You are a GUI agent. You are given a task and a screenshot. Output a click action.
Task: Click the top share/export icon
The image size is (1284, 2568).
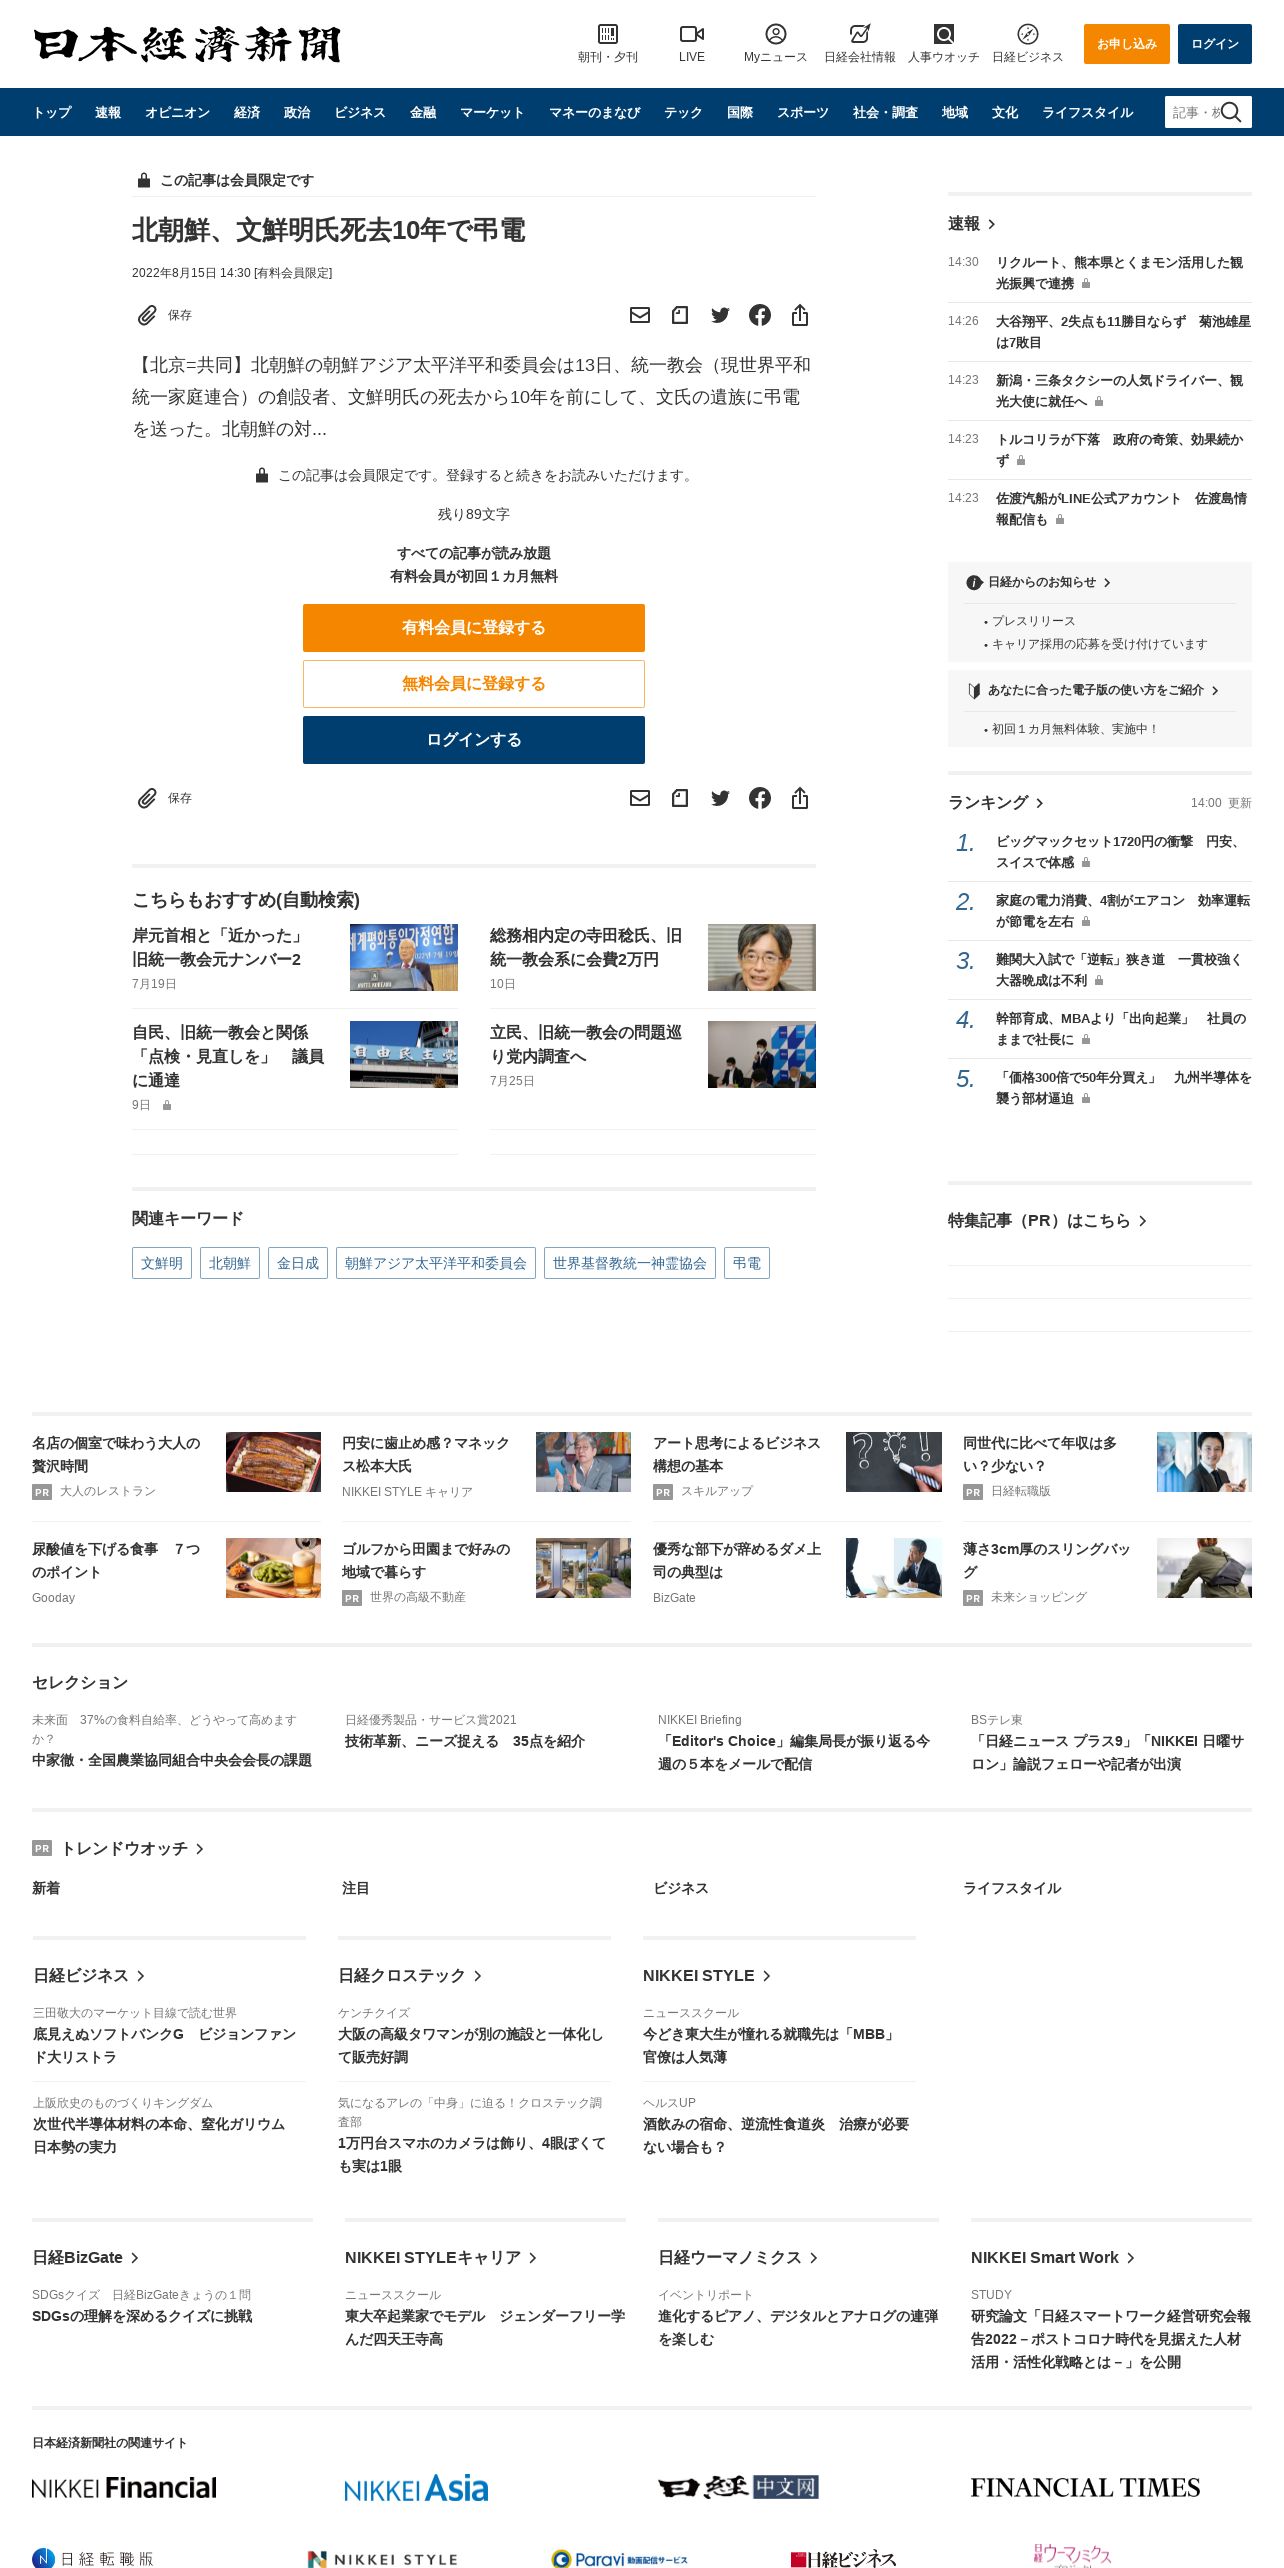800,315
